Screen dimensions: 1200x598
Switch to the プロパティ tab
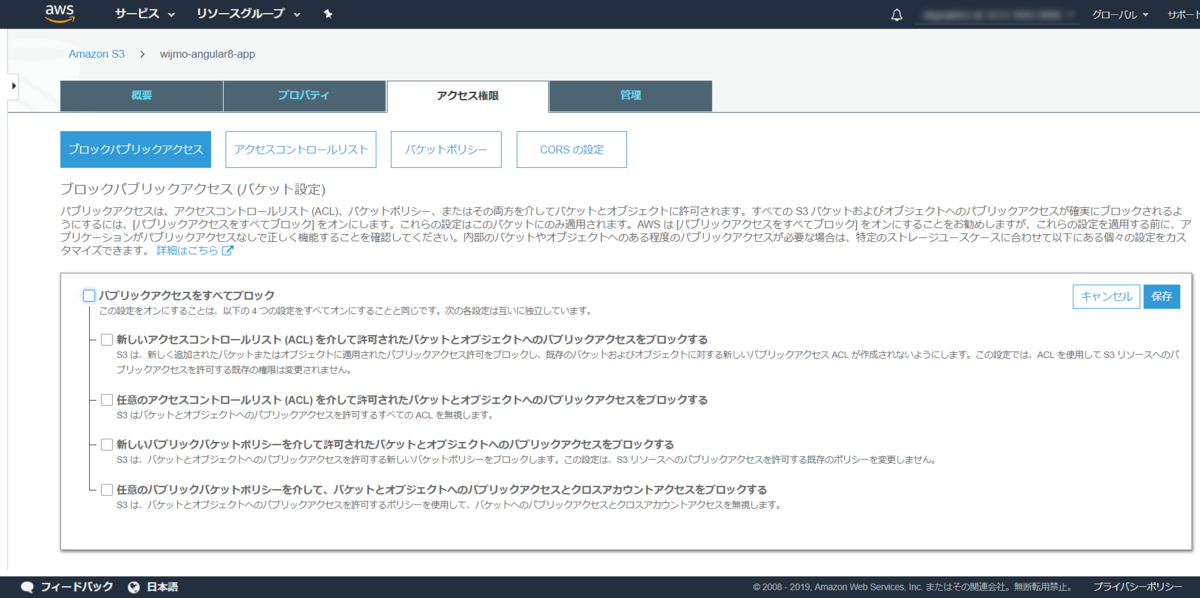coord(304,96)
